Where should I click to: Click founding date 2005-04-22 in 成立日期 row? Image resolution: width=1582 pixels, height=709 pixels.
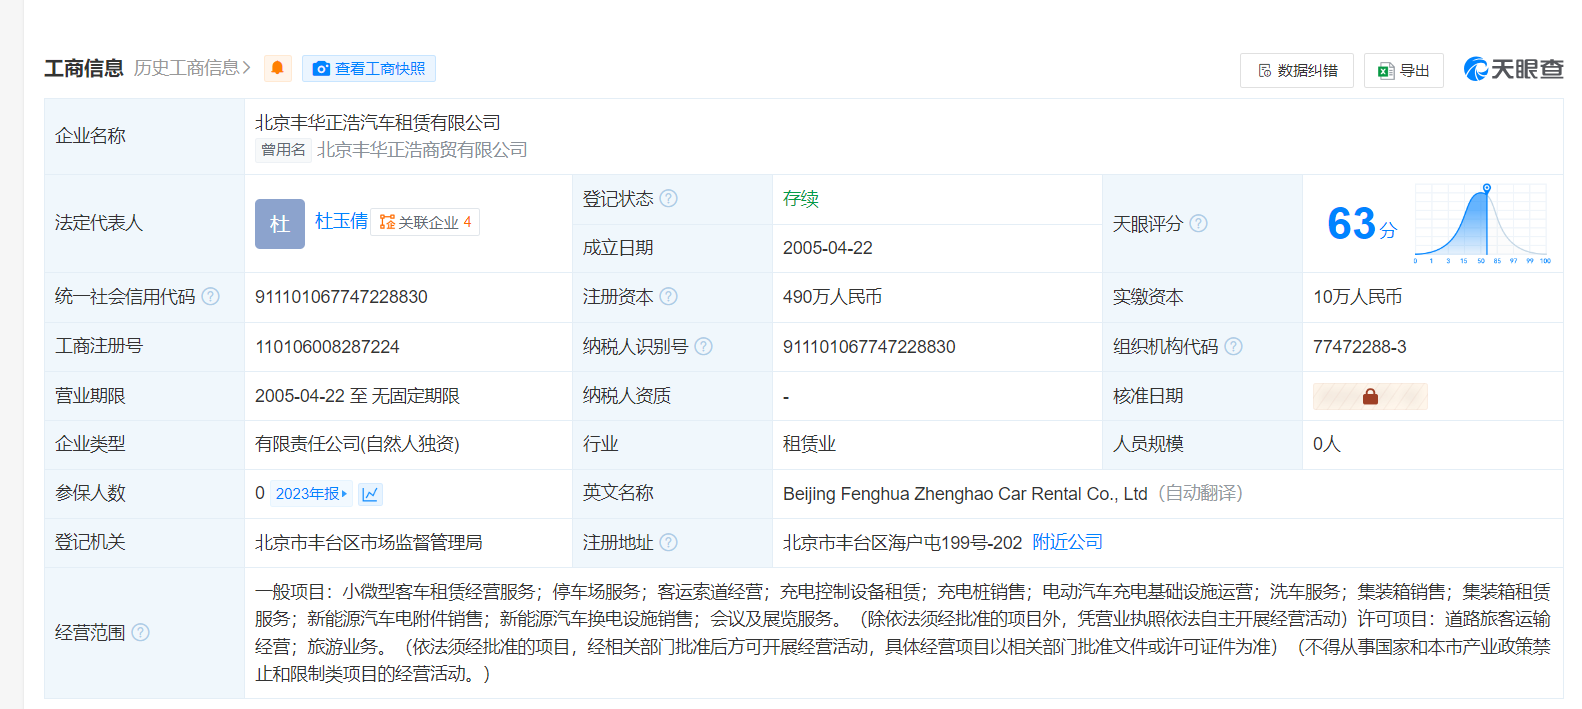(828, 248)
